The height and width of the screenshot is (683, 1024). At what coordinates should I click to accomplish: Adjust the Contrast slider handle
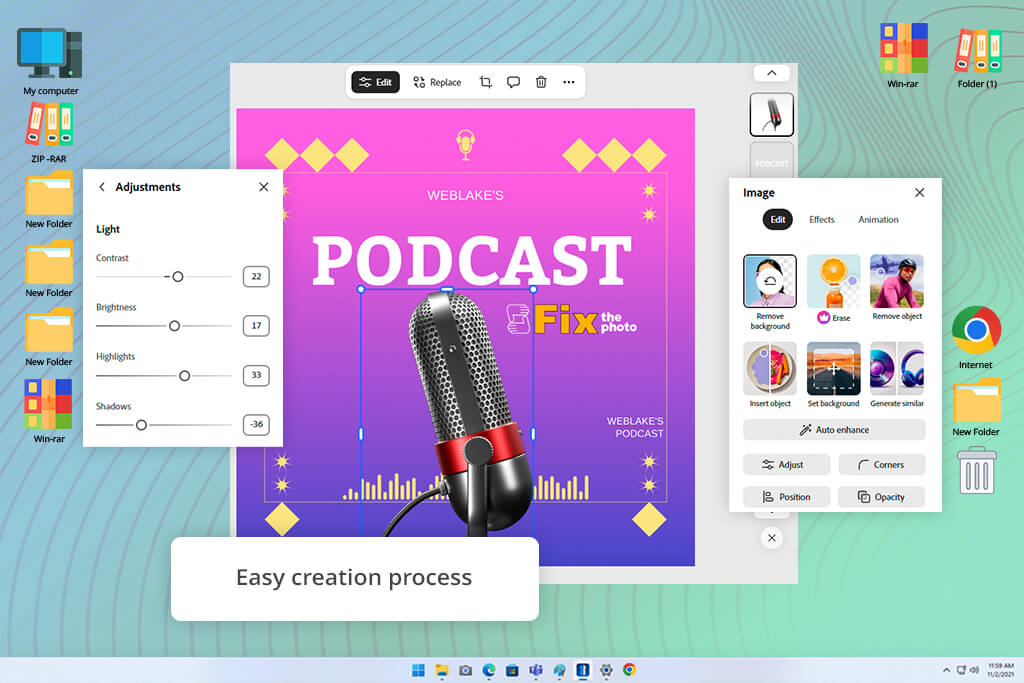[178, 277]
